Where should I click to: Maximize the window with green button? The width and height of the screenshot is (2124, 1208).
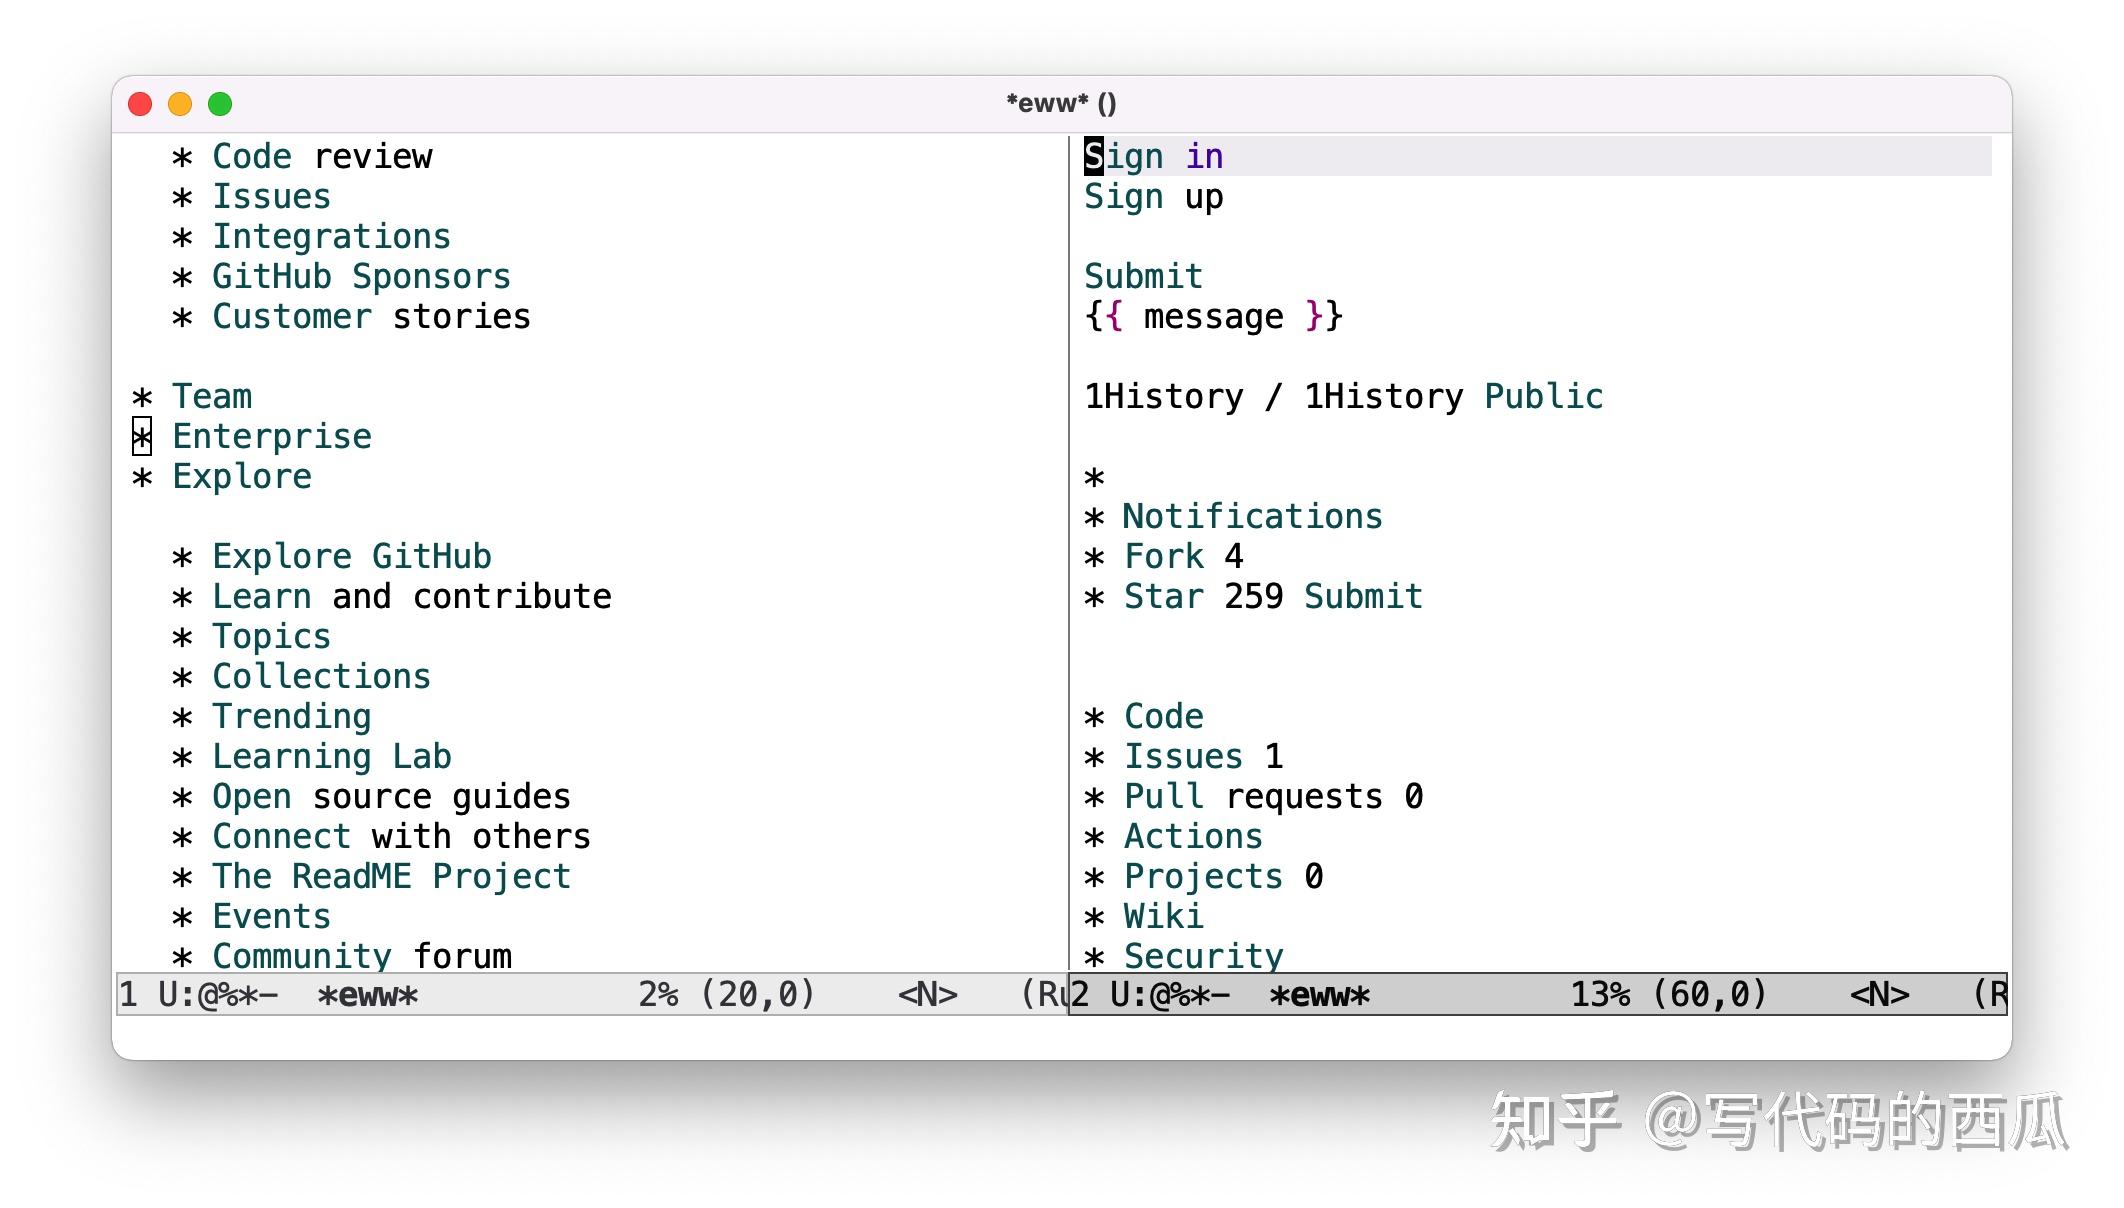220,104
